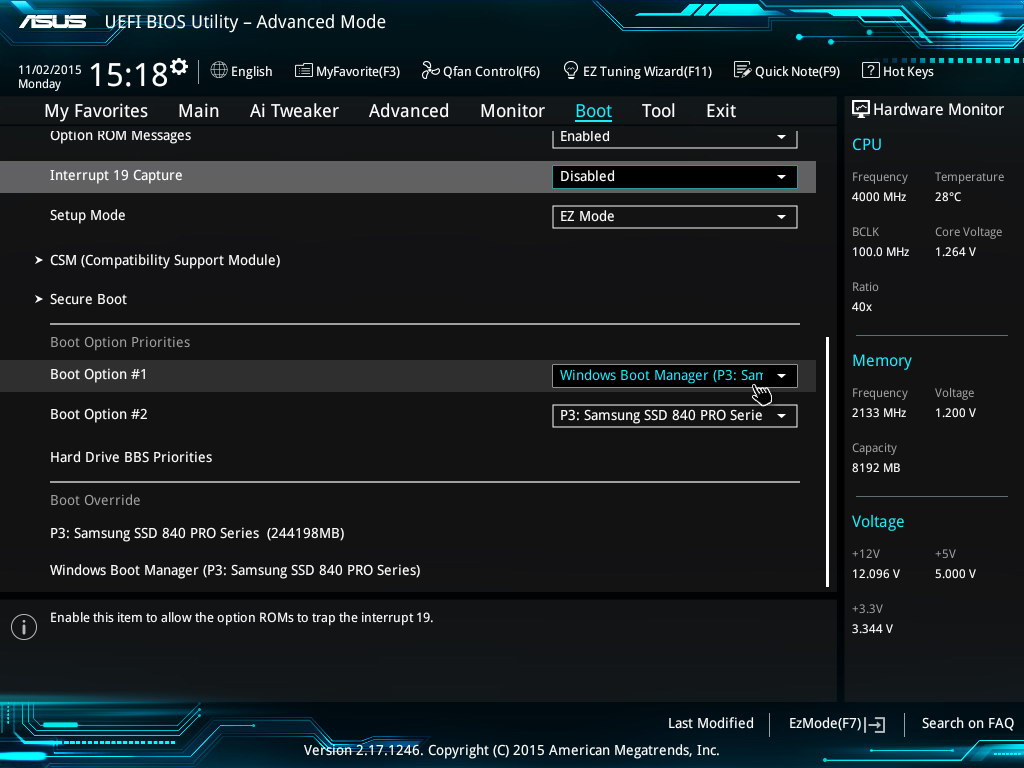This screenshot has width=1024, height=768.
Task: Click the vertical scrollbar of the Boot page
Action: coord(828,460)
